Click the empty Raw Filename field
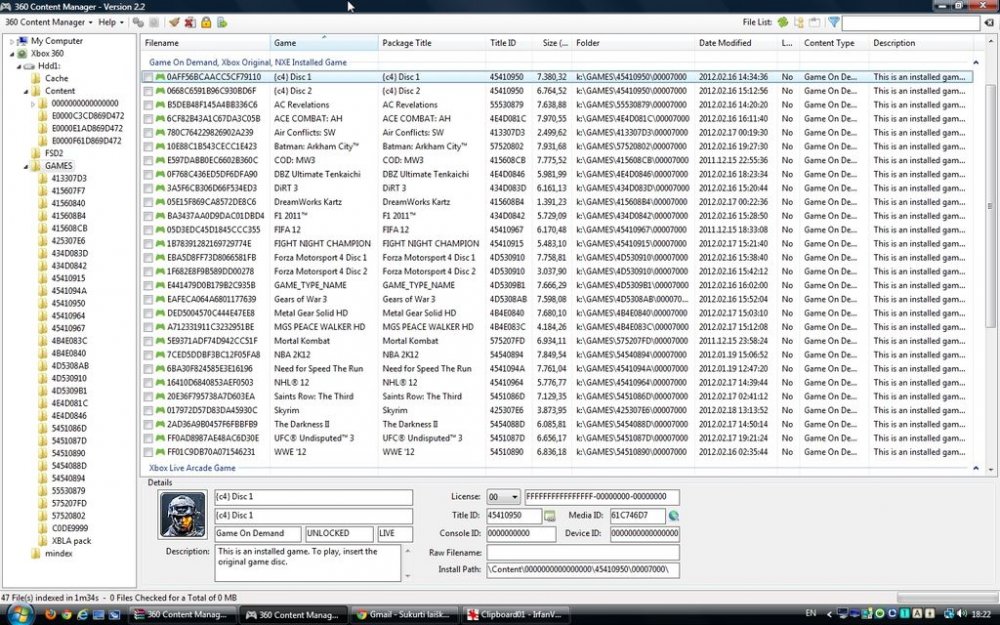 (x=583, y=552)
